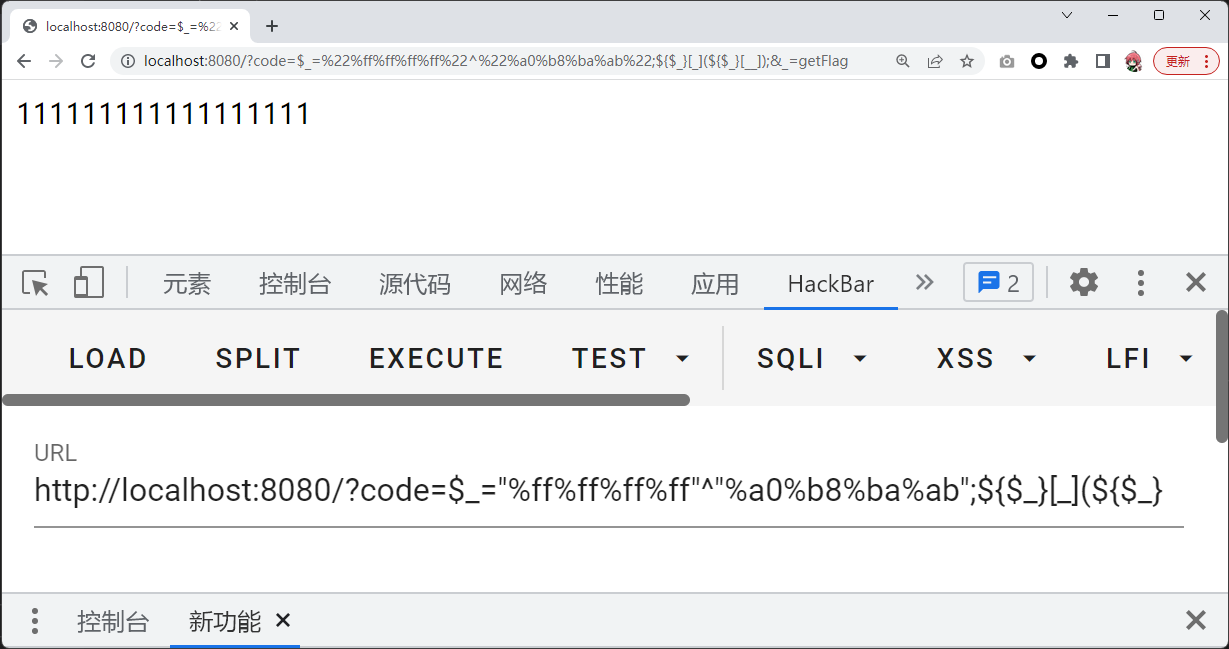
Task: Switch to the 网络 tab
Action: point(523,284)
